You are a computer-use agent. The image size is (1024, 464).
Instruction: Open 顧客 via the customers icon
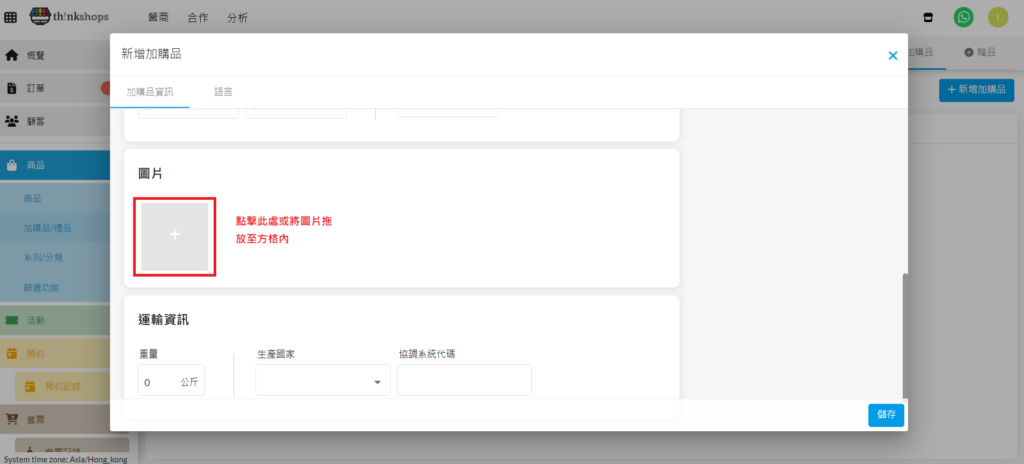[x=12, y=121]
